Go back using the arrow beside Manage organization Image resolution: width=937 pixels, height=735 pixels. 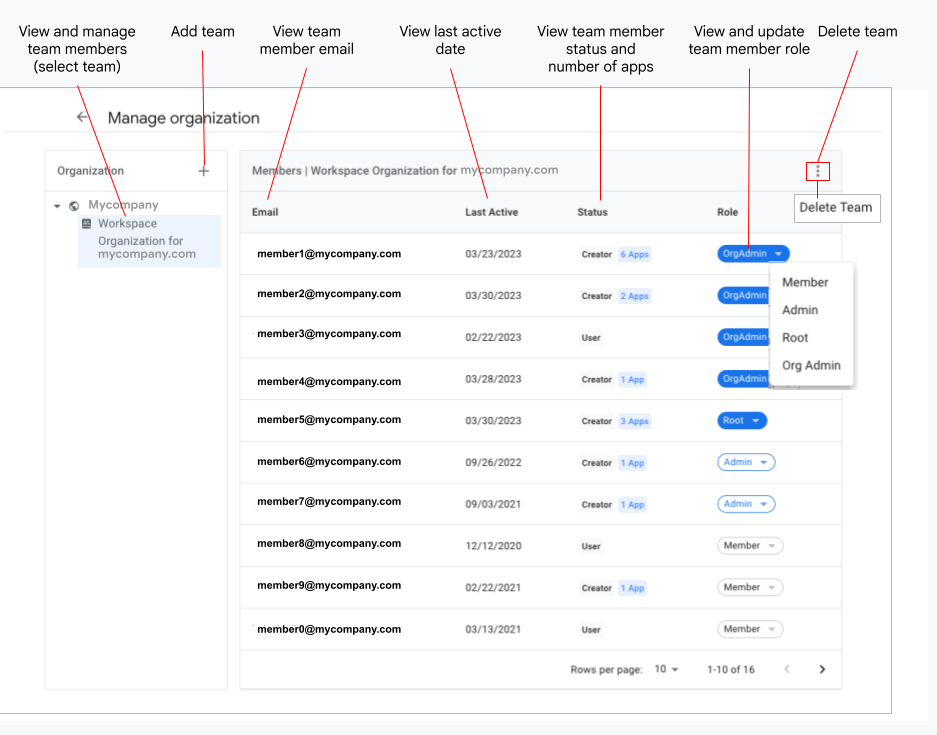(x=82, y=117)
